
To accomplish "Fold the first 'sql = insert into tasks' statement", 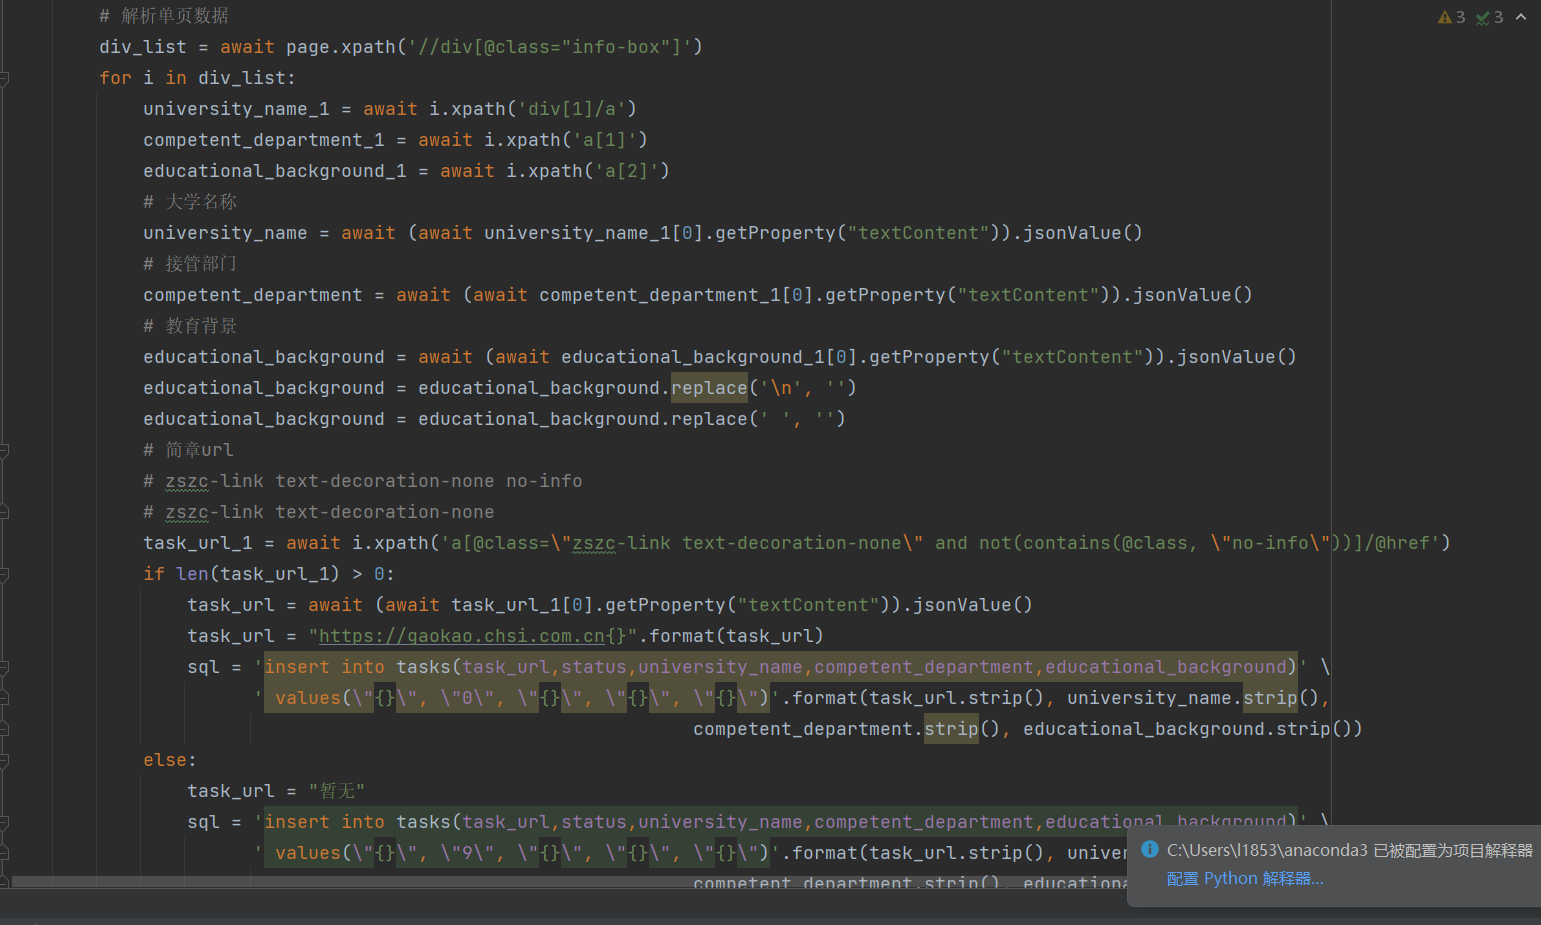I will [x=4, y=667].
